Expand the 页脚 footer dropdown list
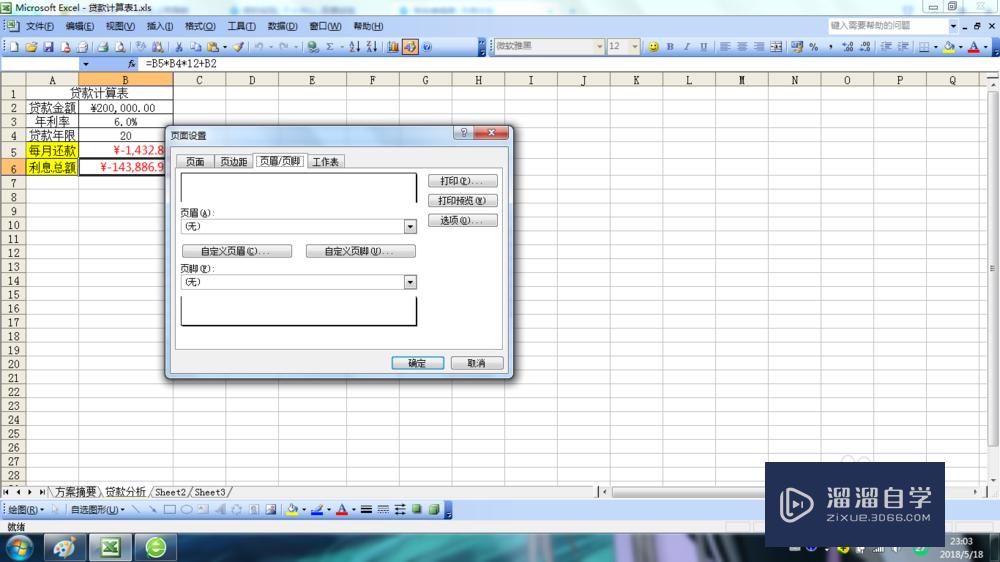This screenshot has height=562, width=1000. [410, 282]
